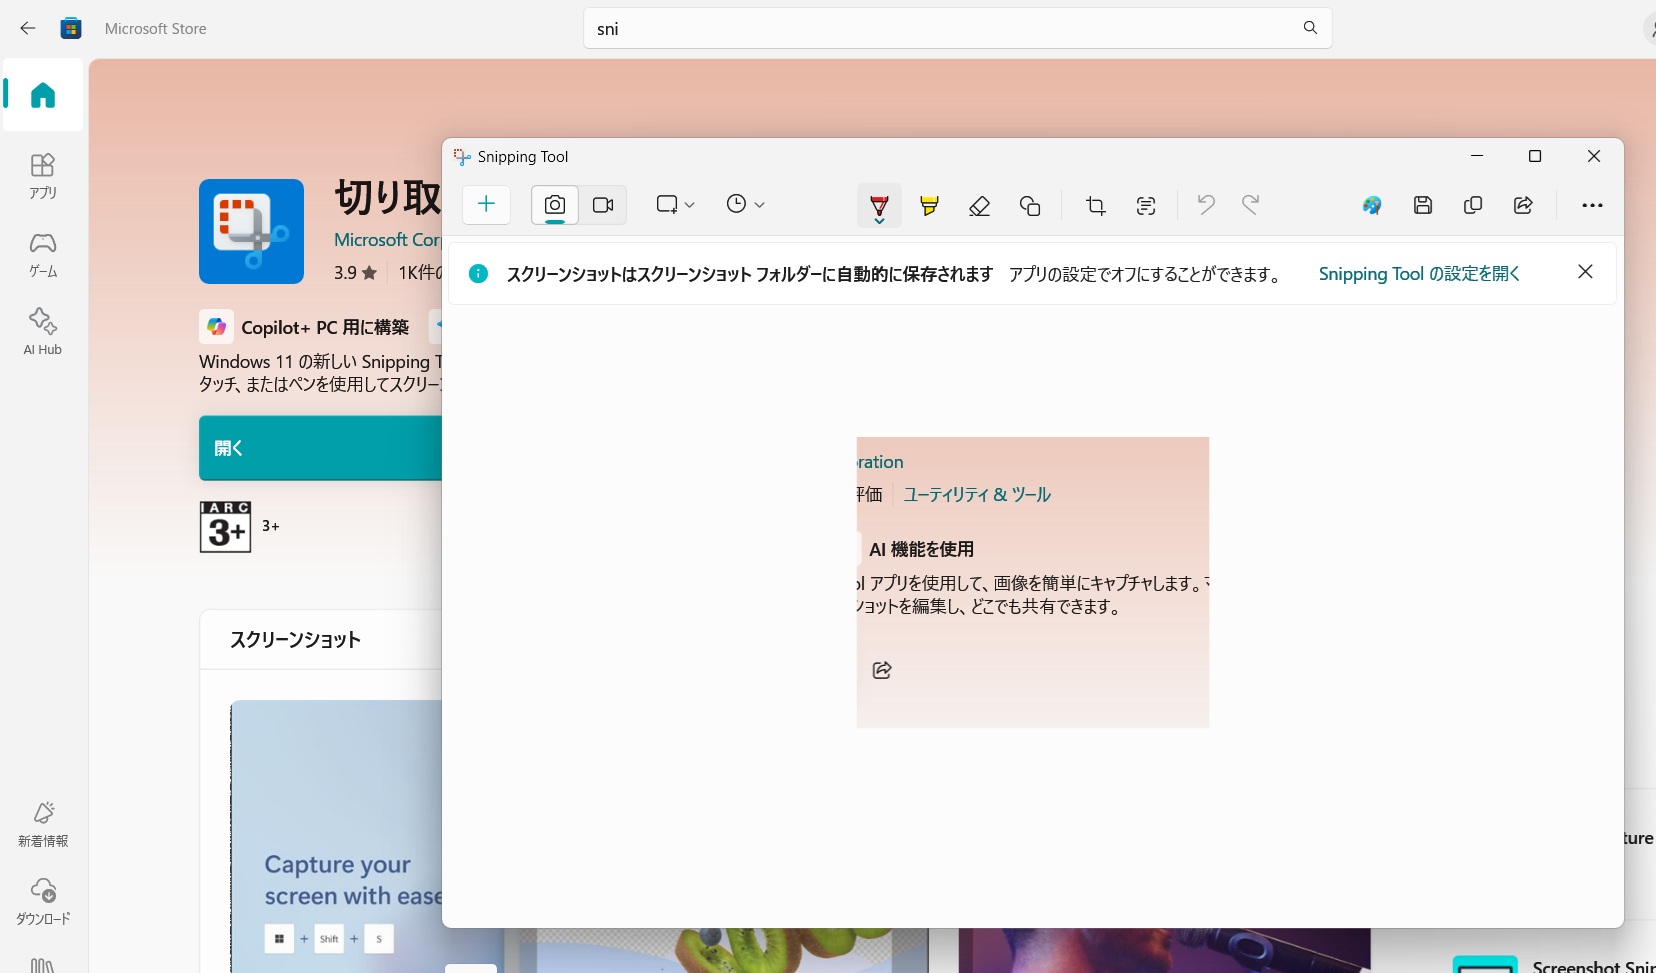Activate the Text actions tool
This screenshot has height=973, width=1656.
(x=1146, y=206)
